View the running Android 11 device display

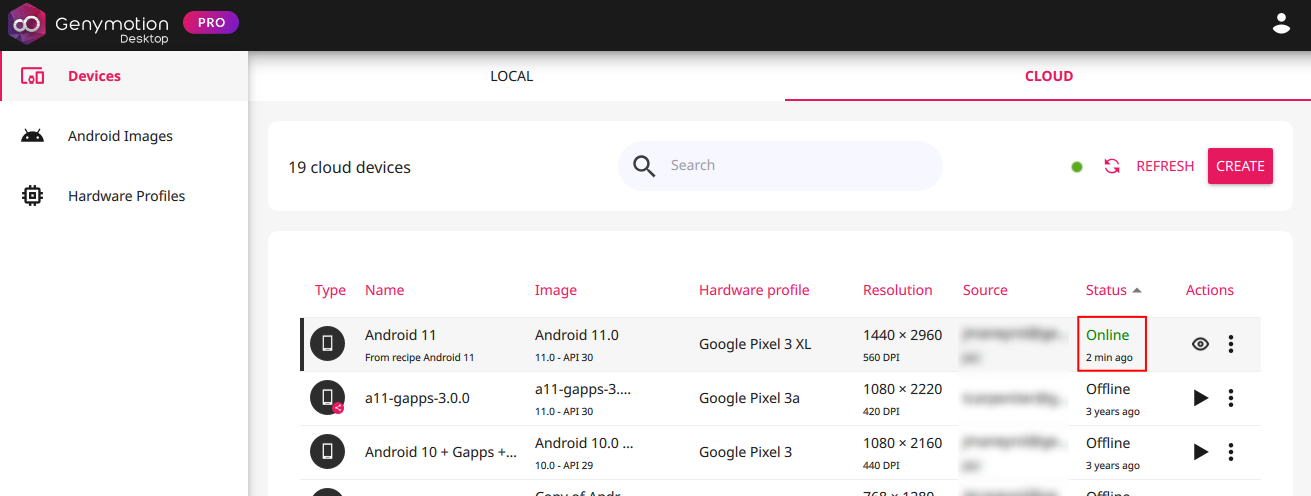tap(1201, 344)
